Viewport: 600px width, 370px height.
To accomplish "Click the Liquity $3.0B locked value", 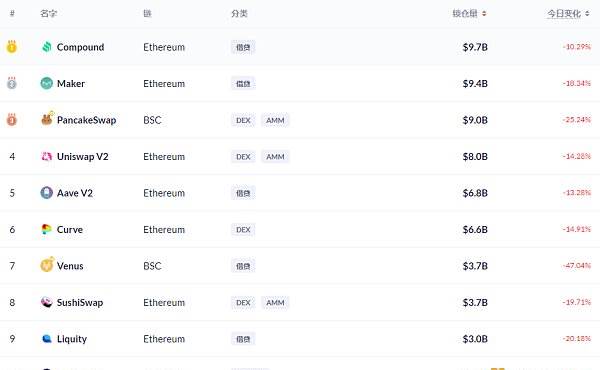I will (475, 339).
